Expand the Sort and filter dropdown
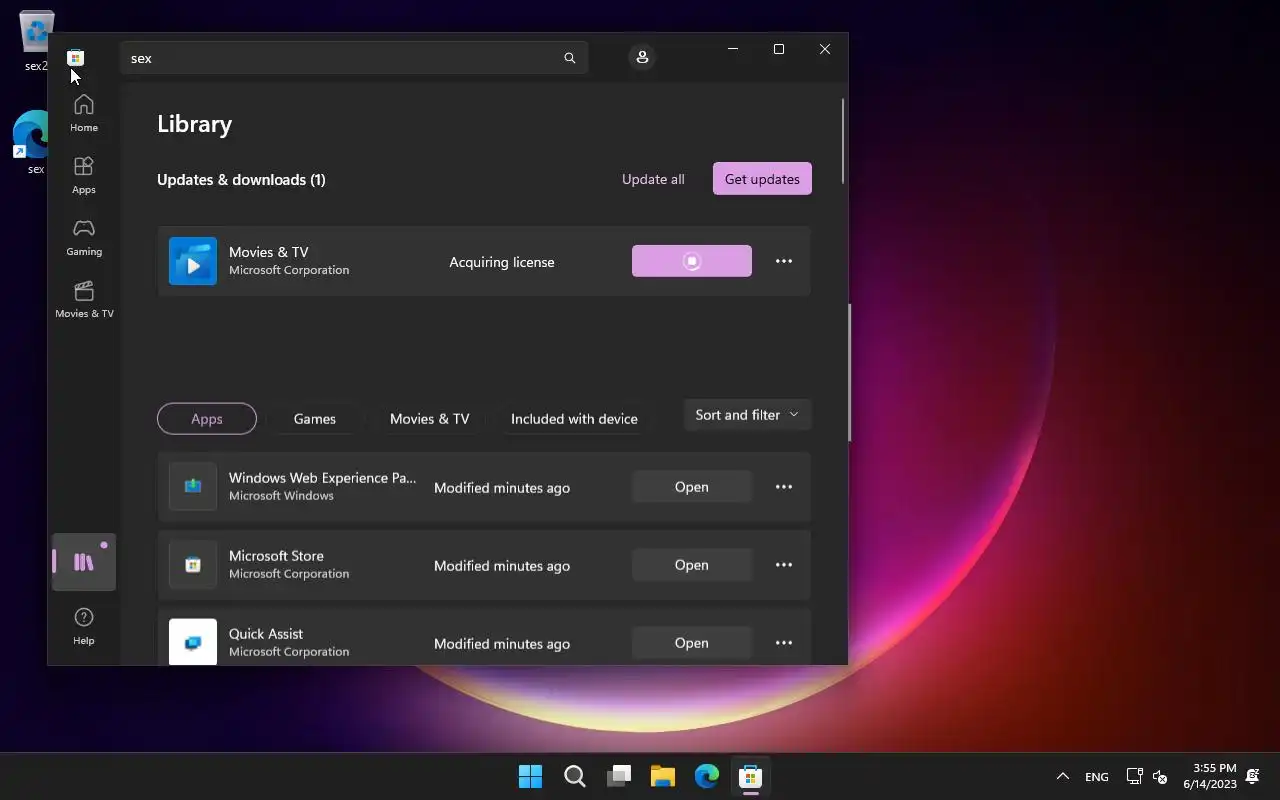 coord(748,415)
